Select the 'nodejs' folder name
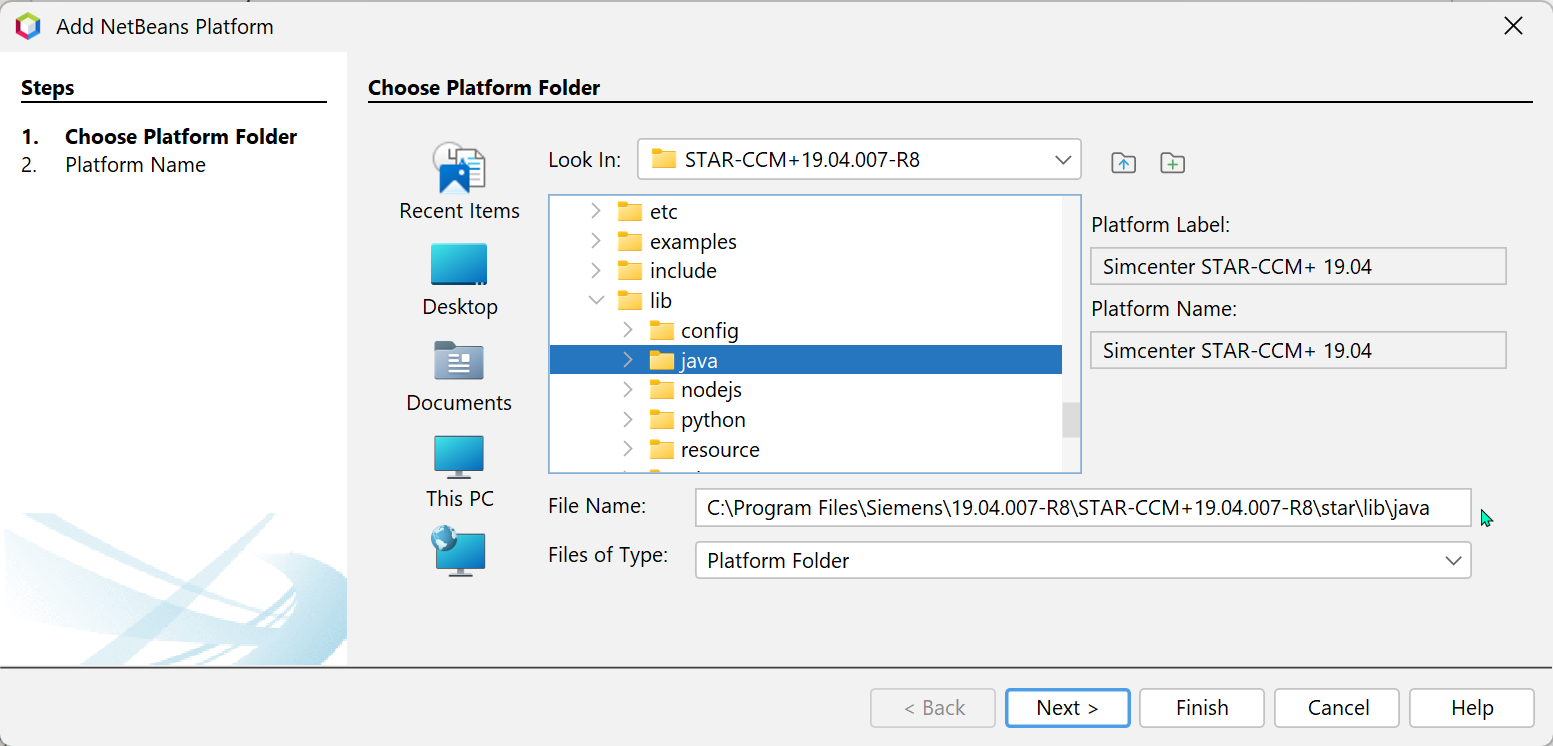 point(711,390)
